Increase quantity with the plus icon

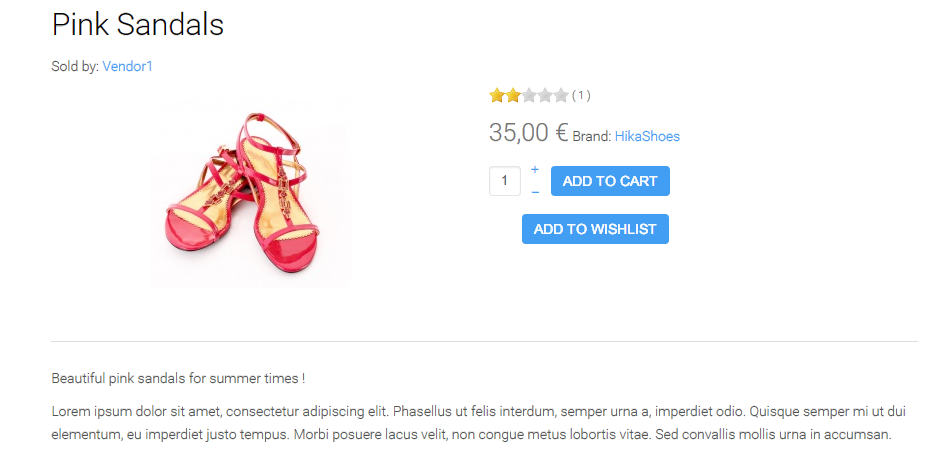click(x=535, y=170)
